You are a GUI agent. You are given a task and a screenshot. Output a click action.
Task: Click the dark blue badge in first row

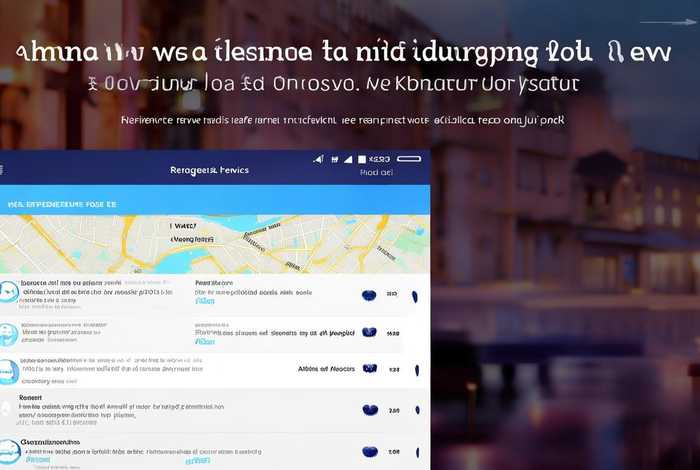click(369, 295)
